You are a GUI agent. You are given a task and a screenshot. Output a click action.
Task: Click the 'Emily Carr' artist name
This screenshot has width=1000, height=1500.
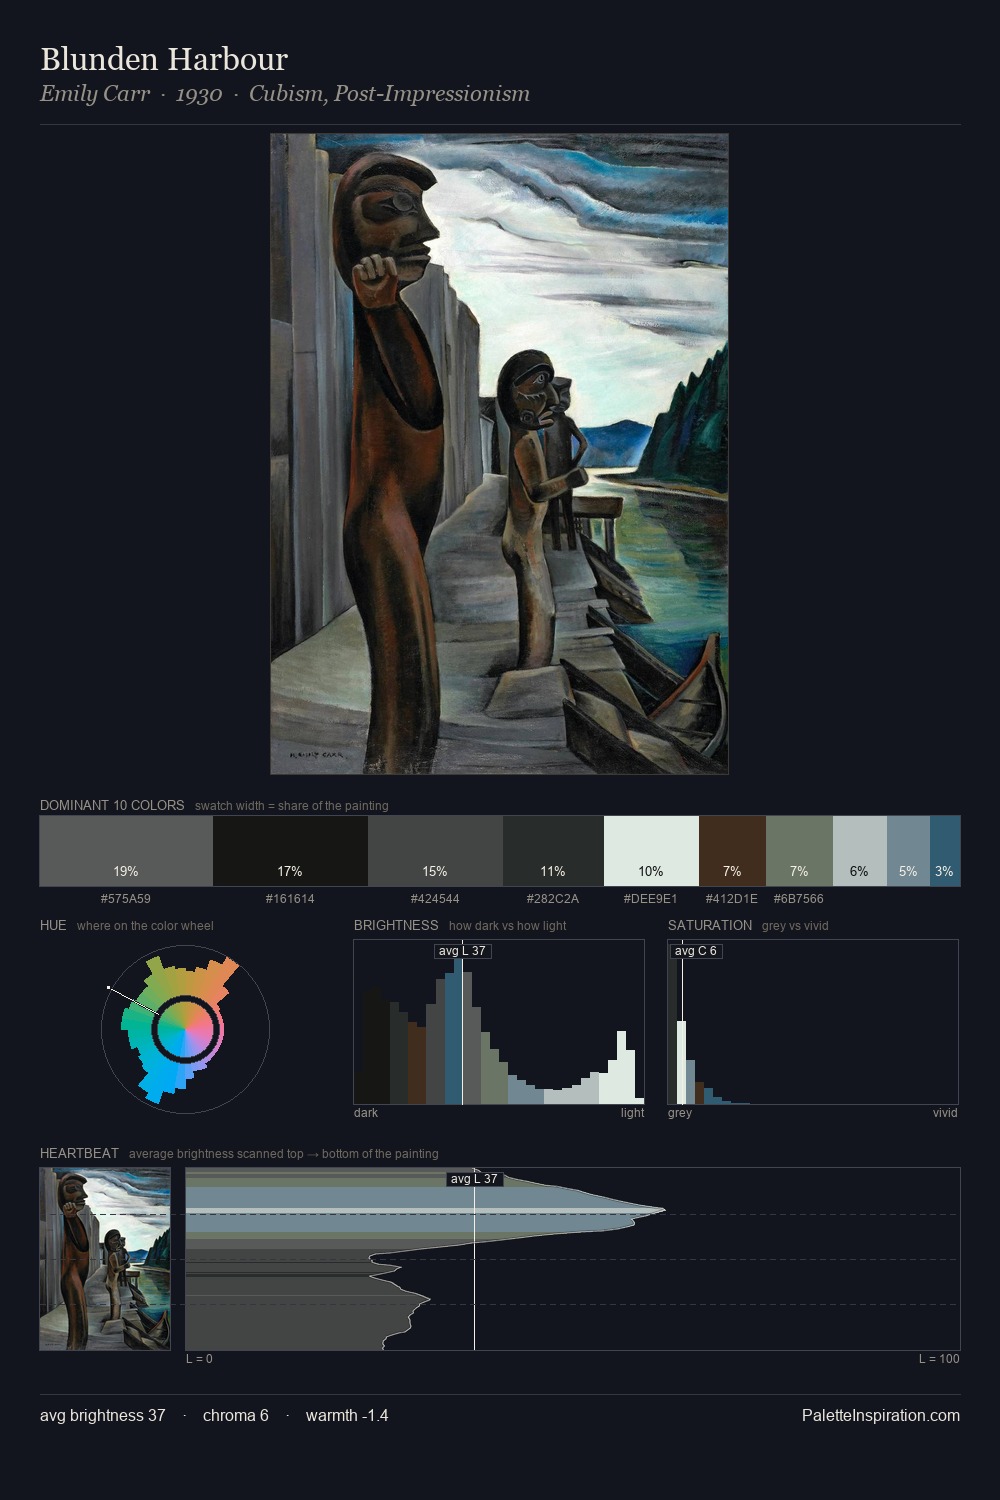[x=95, y=94]
